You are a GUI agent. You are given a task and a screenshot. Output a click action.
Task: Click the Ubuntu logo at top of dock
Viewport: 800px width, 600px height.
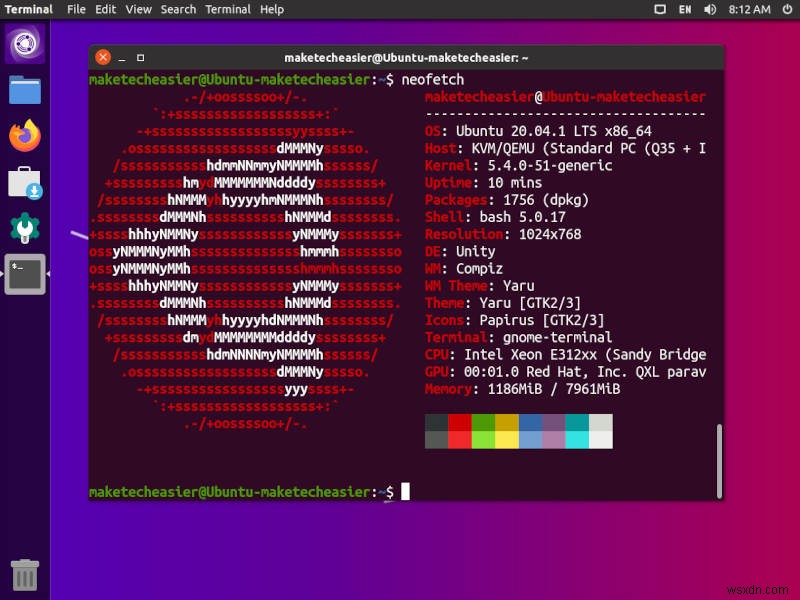click(x=25, y=43)
